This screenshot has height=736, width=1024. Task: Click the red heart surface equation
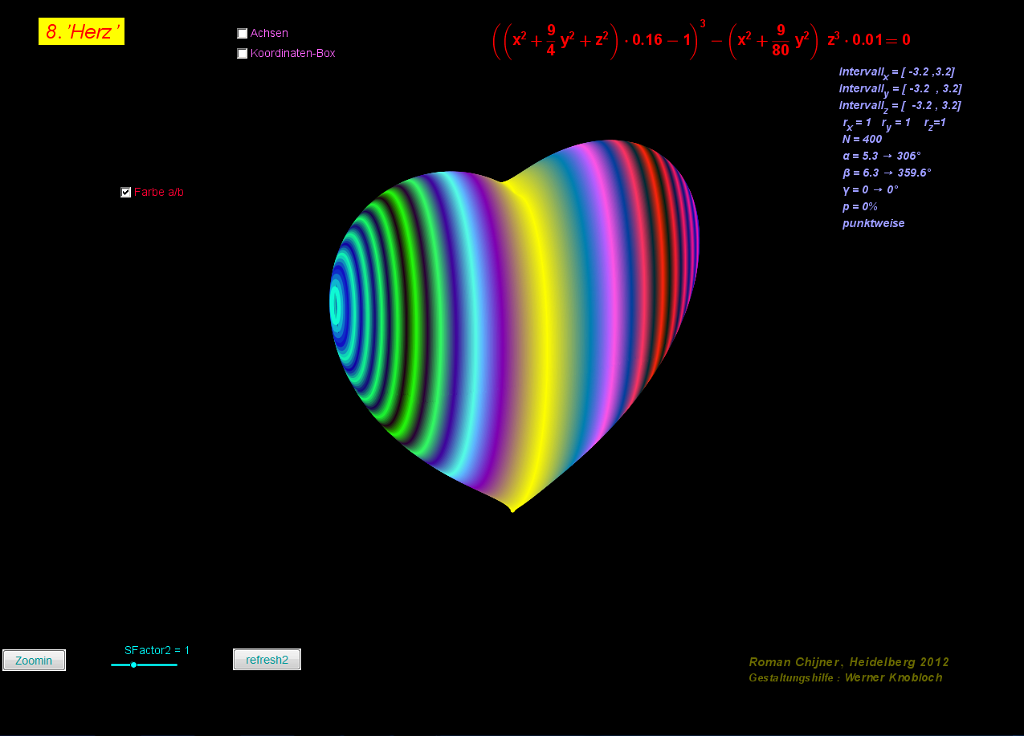pos(701,40)
